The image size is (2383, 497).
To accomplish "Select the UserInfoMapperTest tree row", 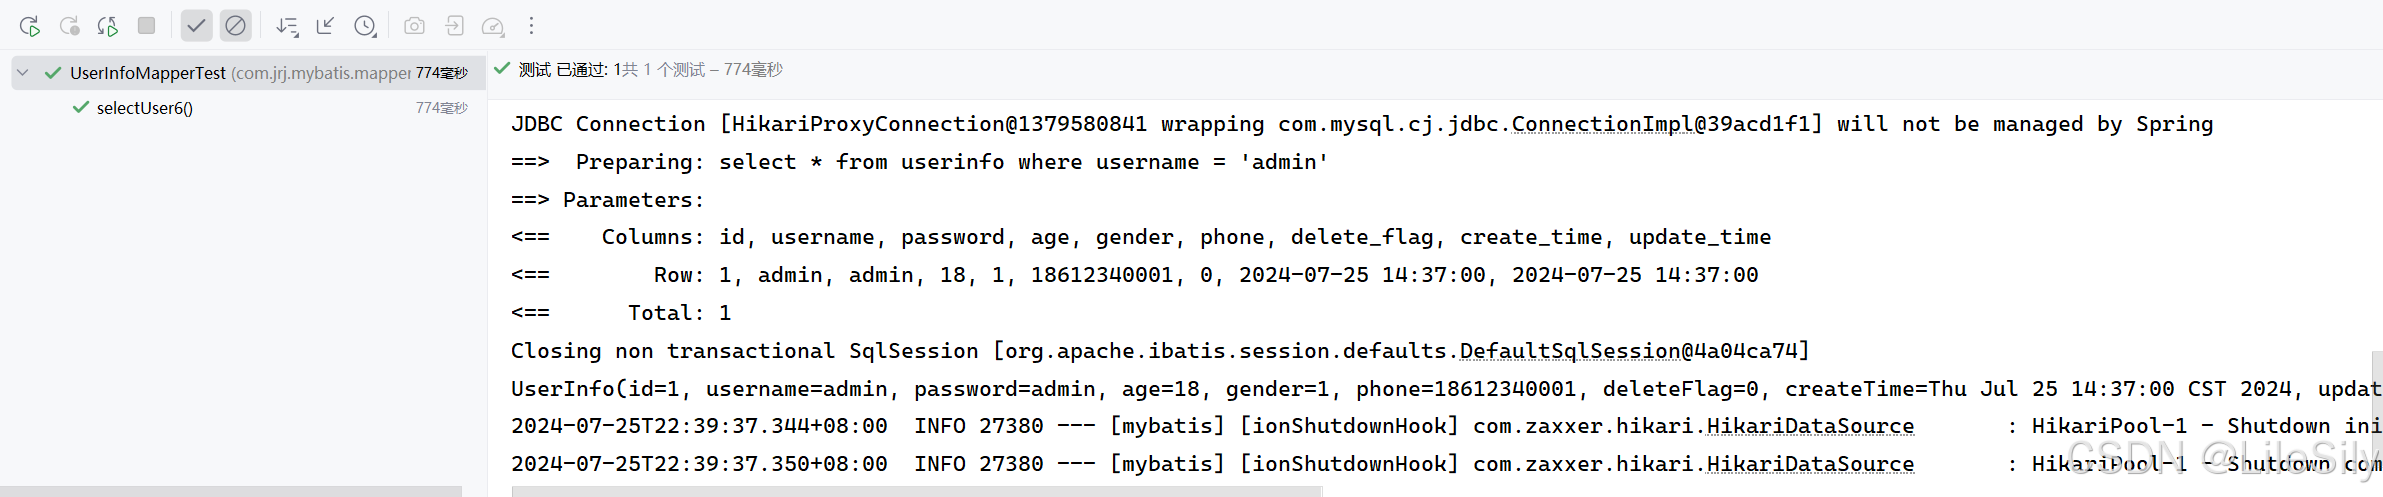I will [248, 73].
